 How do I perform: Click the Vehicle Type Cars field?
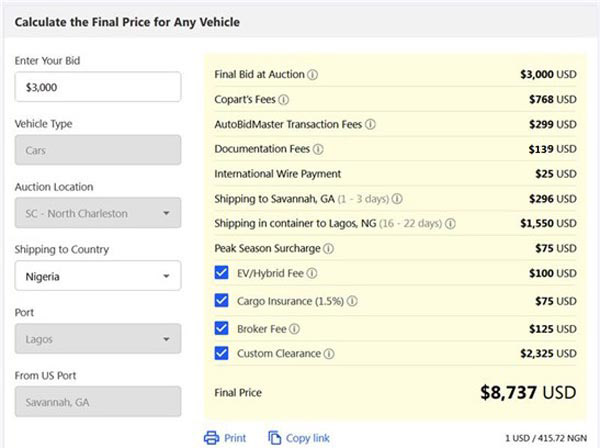98,150
